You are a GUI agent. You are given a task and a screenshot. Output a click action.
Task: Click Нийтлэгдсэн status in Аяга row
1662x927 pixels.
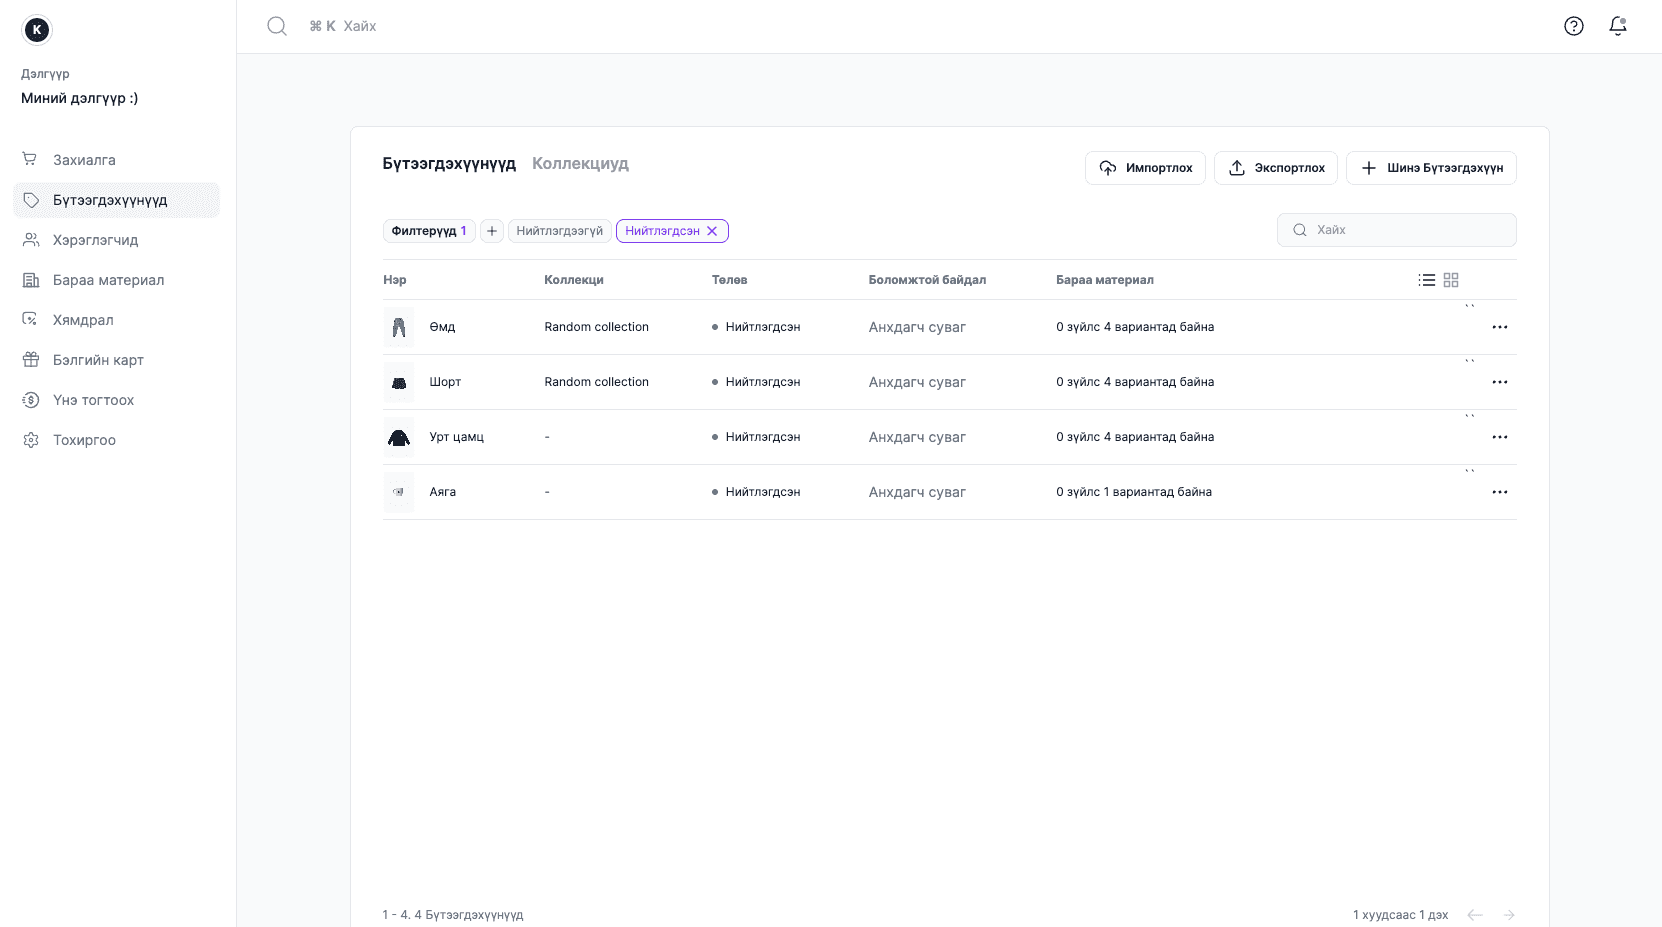756,492
